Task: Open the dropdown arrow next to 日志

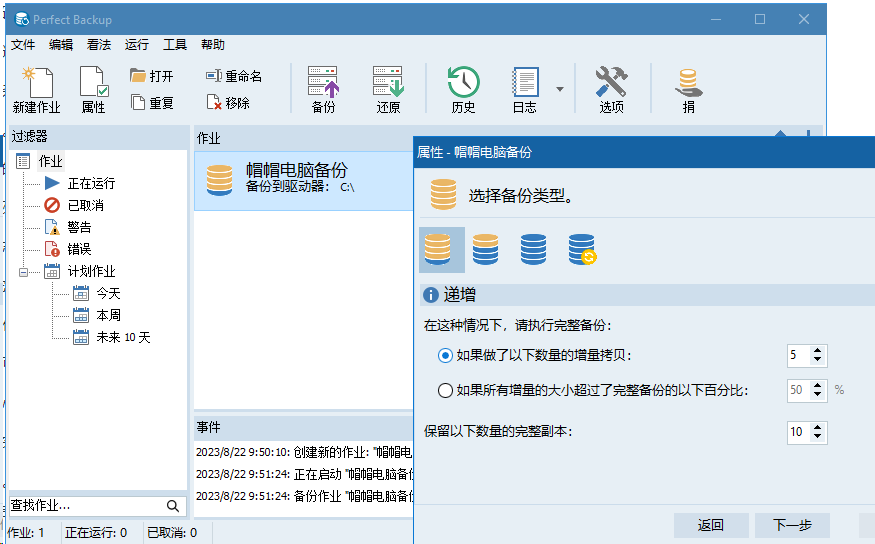Action: click(560, 89)
